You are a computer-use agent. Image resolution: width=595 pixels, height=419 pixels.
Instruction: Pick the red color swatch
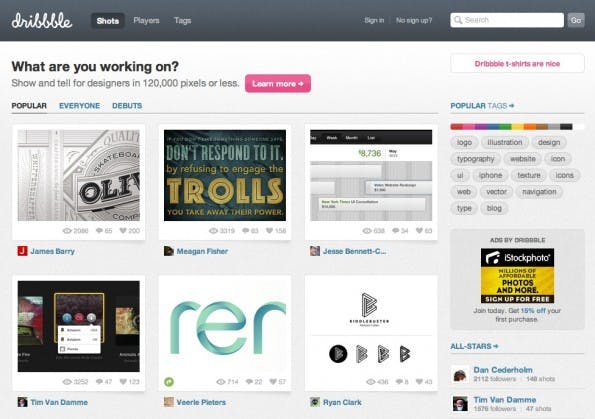(x=456, y=127)
